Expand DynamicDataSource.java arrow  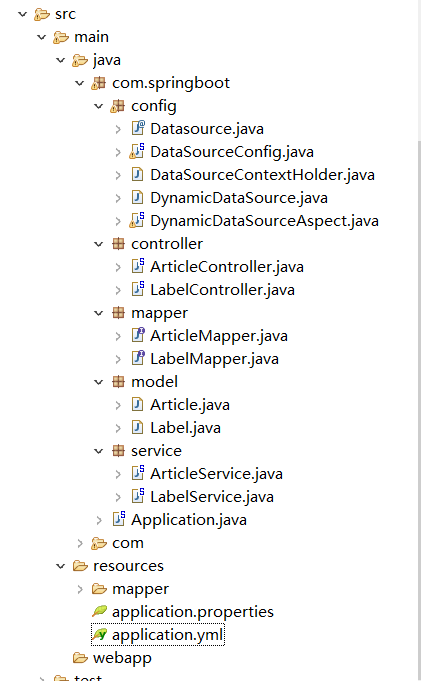[x=118, y=198]
